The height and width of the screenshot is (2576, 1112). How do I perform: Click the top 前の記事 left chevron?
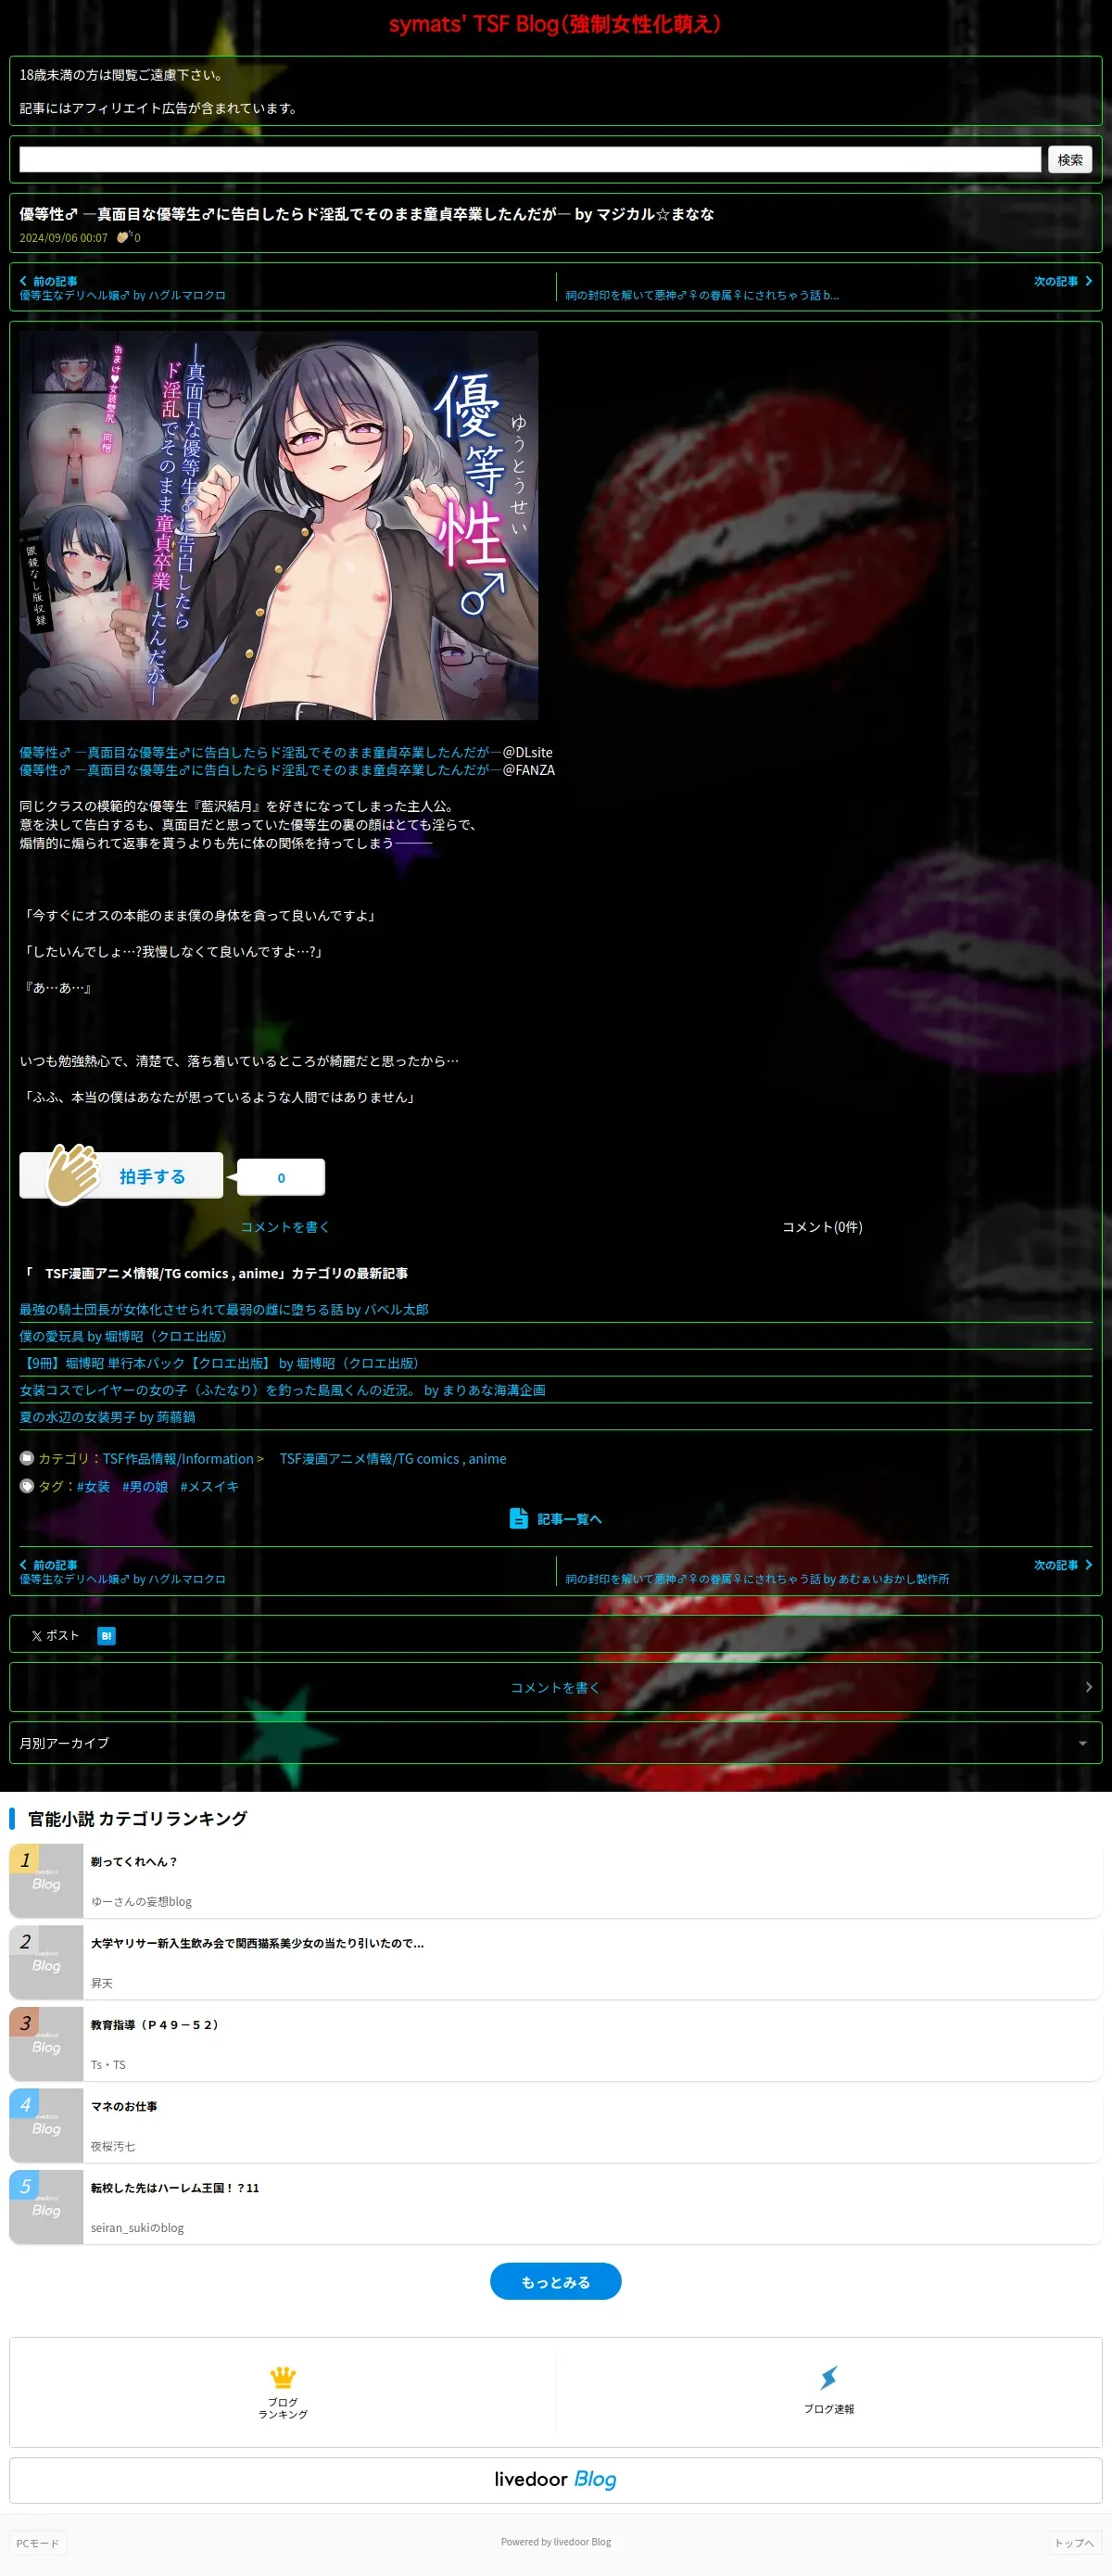(x=23, y=281)
